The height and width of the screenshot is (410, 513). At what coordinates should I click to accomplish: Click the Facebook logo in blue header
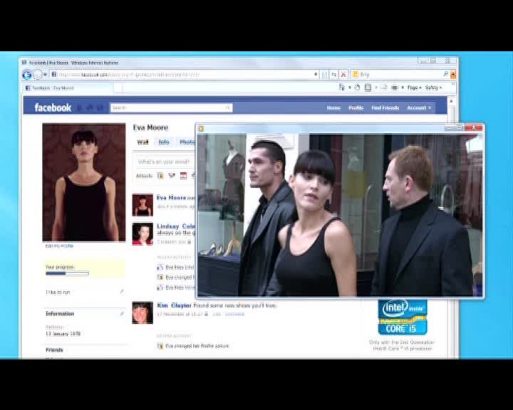(x=53, y=108)
